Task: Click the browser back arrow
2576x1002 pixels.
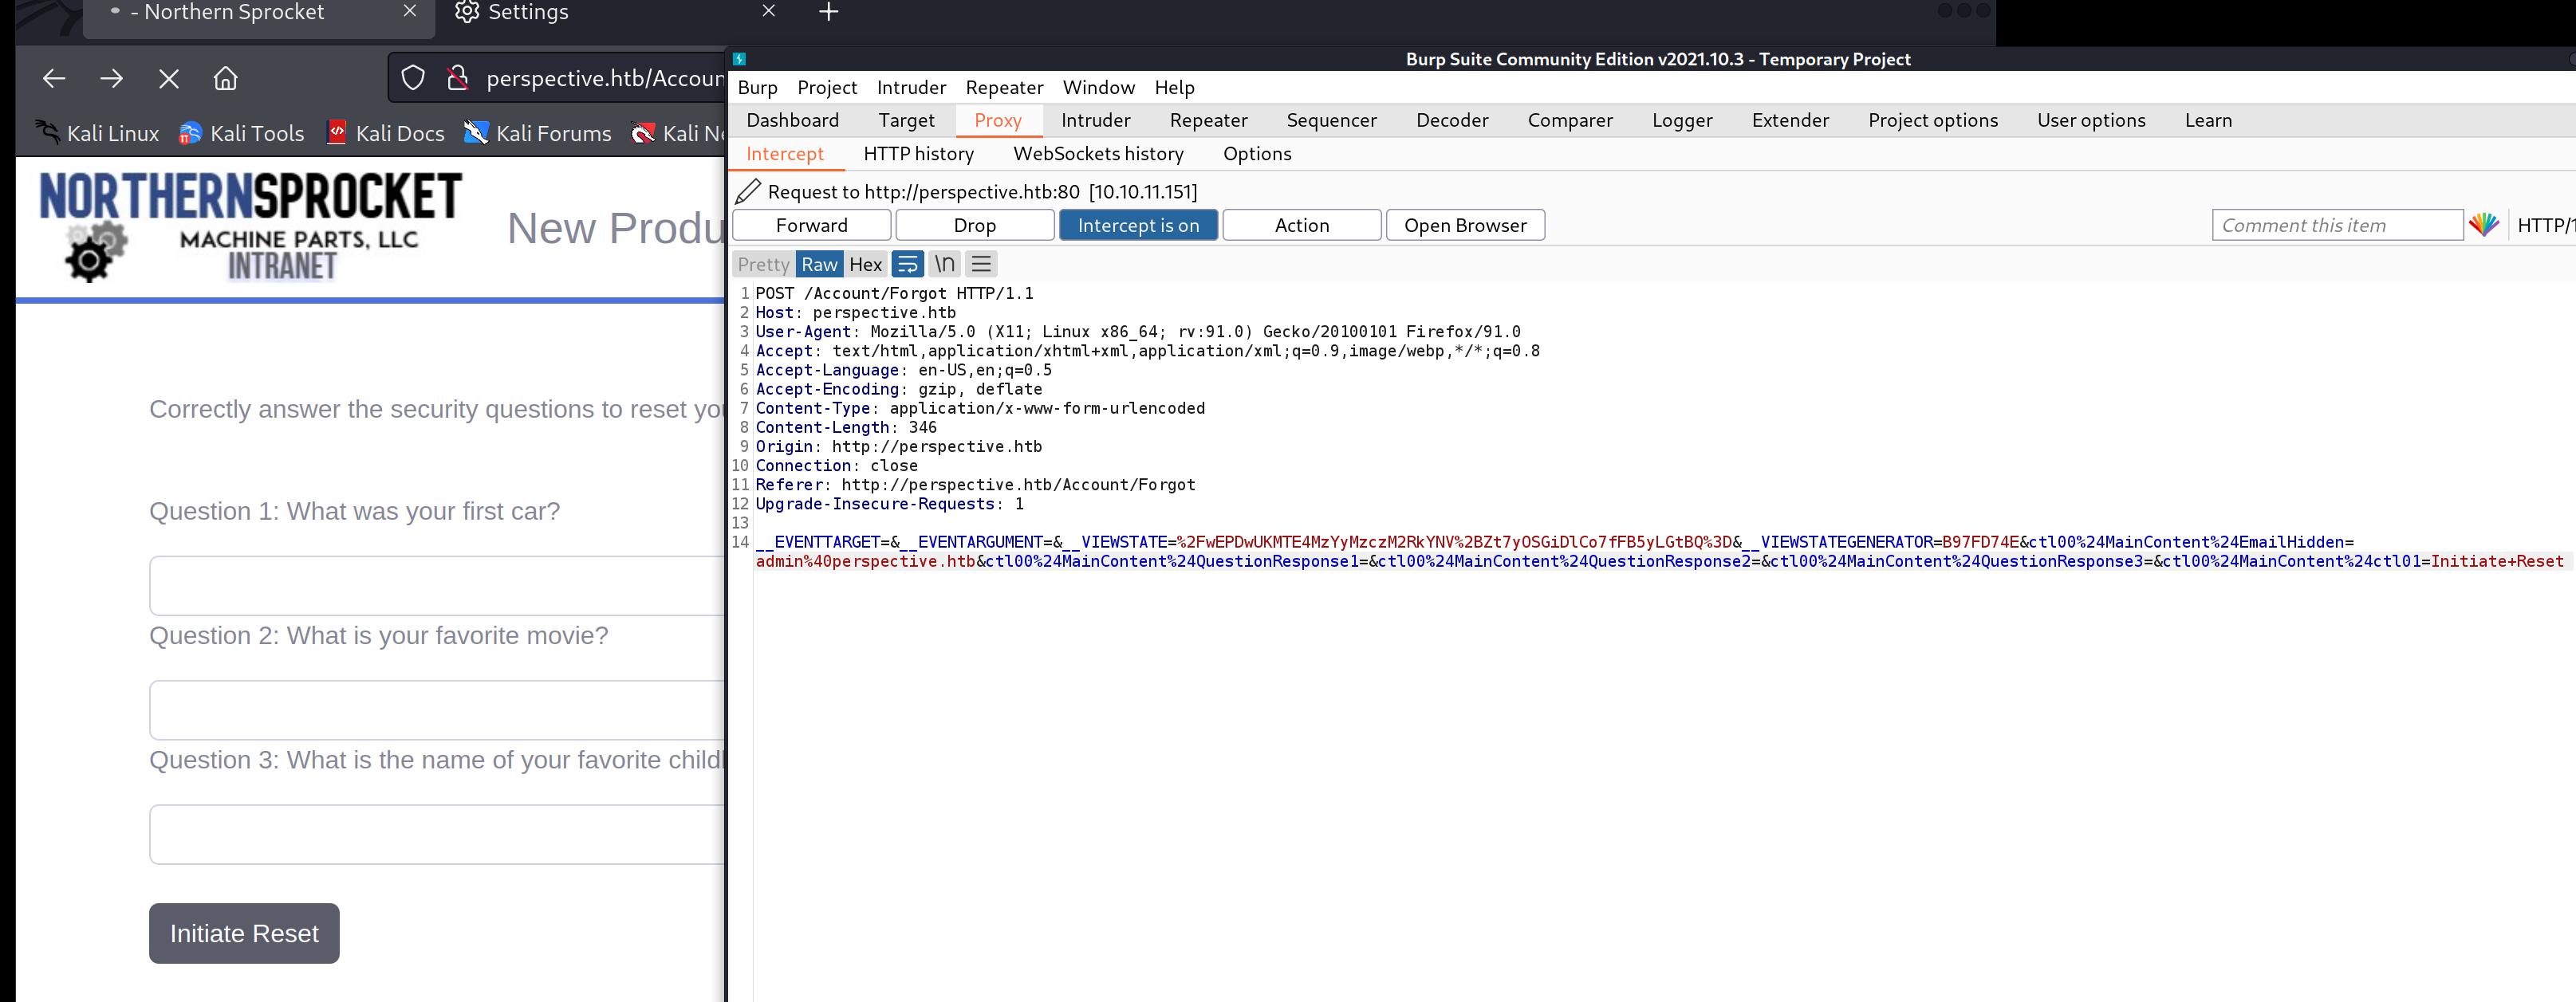Action: [54, 78]
